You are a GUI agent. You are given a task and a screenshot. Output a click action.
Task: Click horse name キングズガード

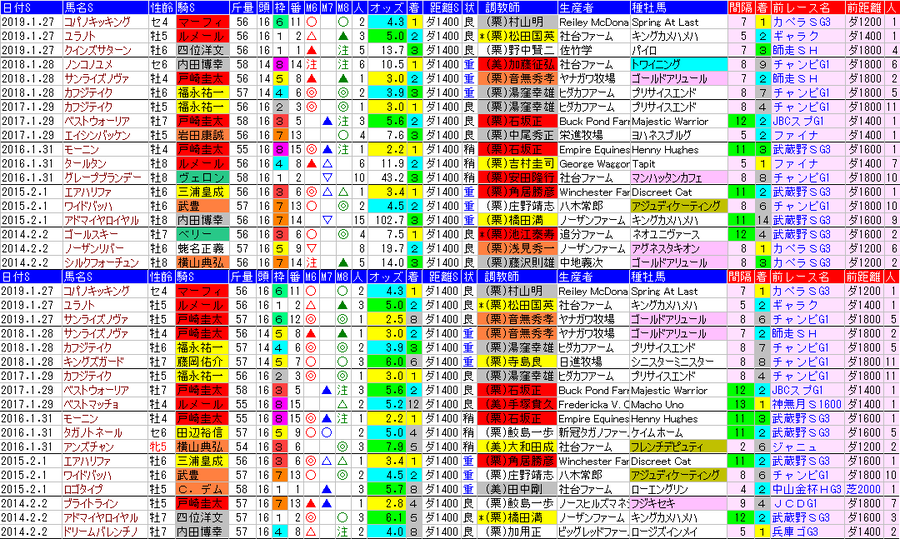94,362
